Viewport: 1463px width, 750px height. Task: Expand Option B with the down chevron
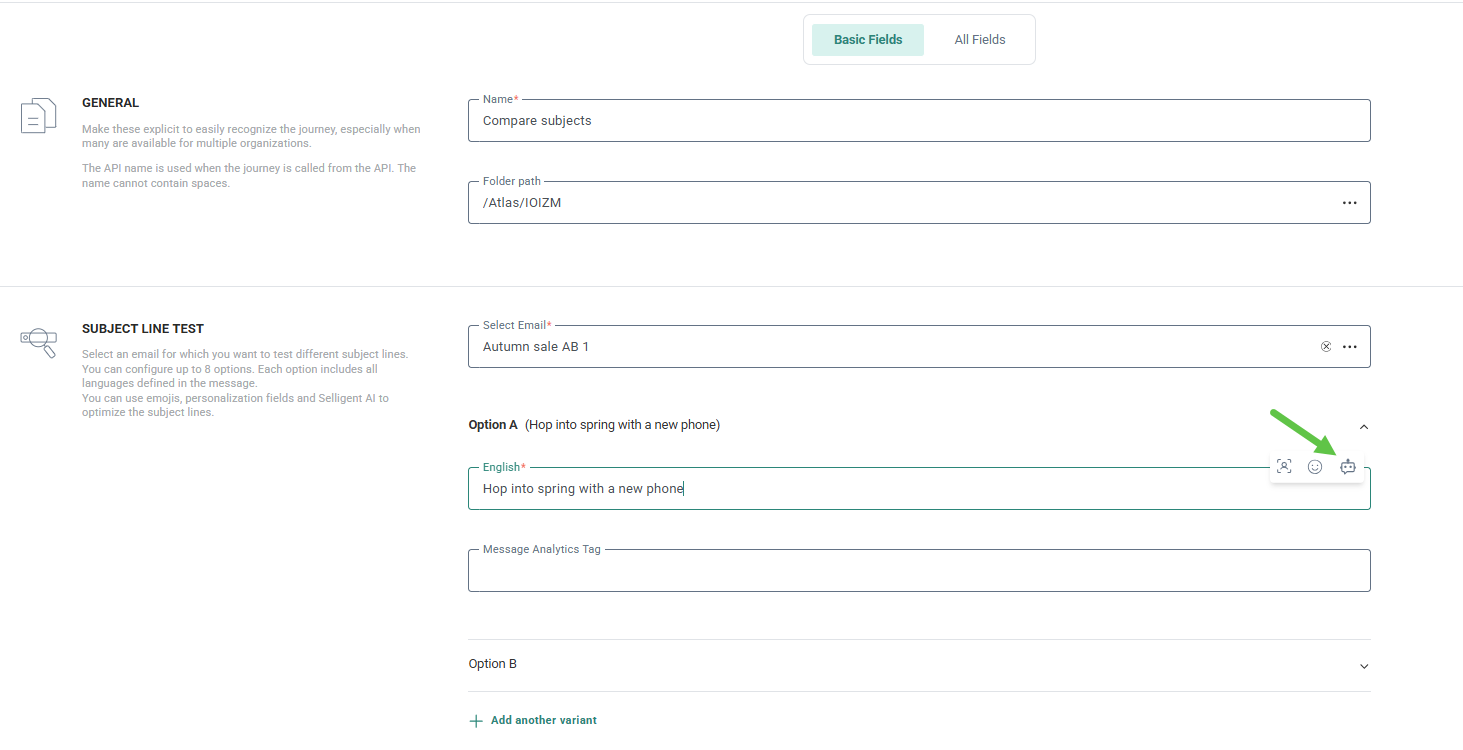1364,666
